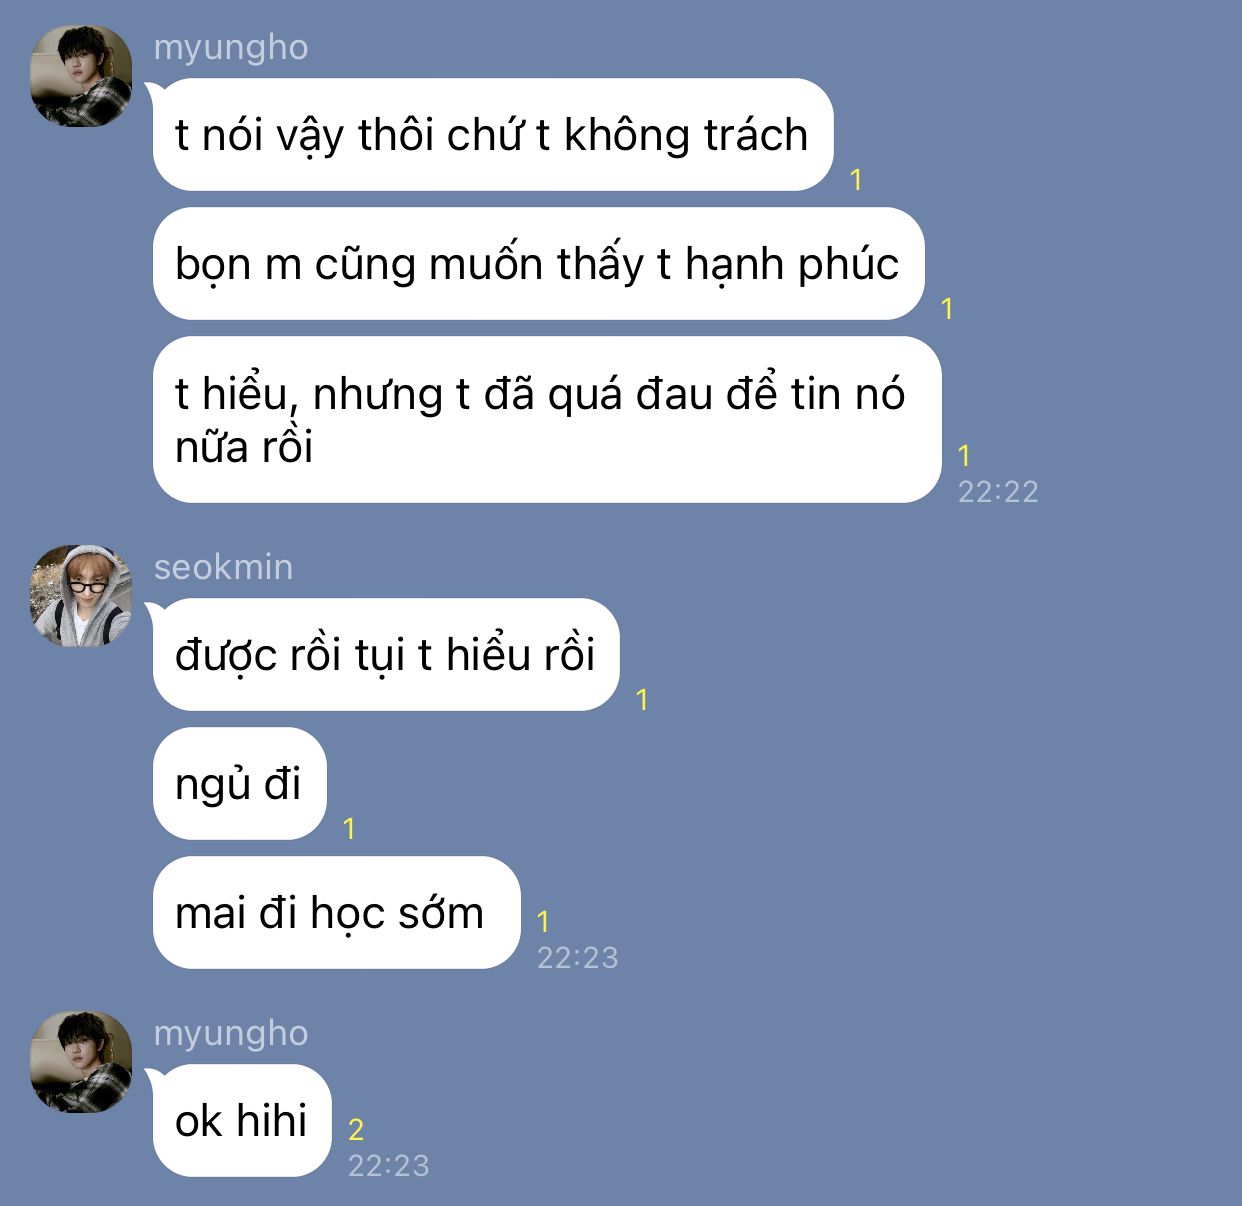Select the myungho sender name above the first message
The height and width of the screenshot is (1206, 1242).
(231, 47)
